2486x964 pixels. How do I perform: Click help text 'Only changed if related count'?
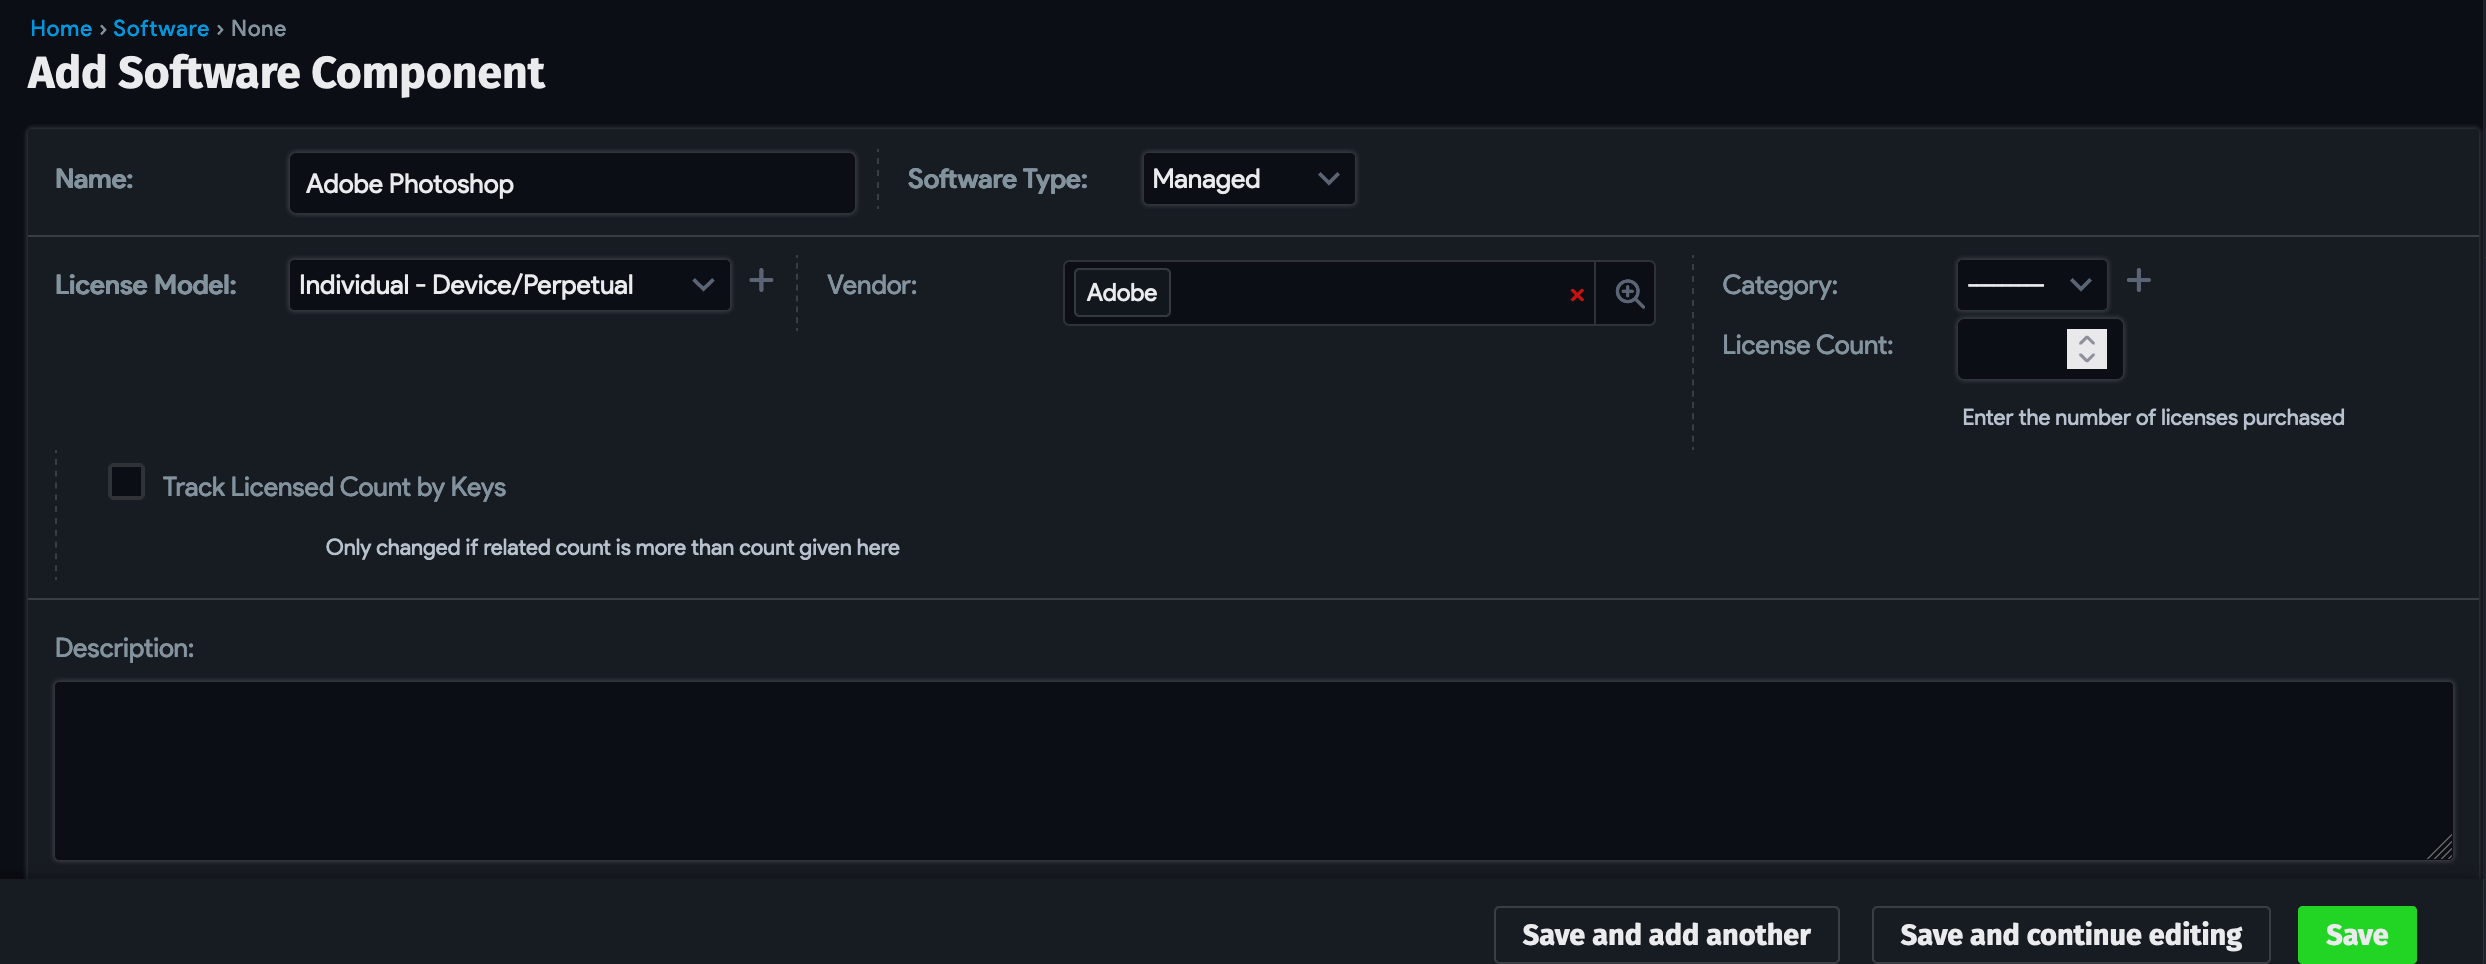click(x=612, y=547)
